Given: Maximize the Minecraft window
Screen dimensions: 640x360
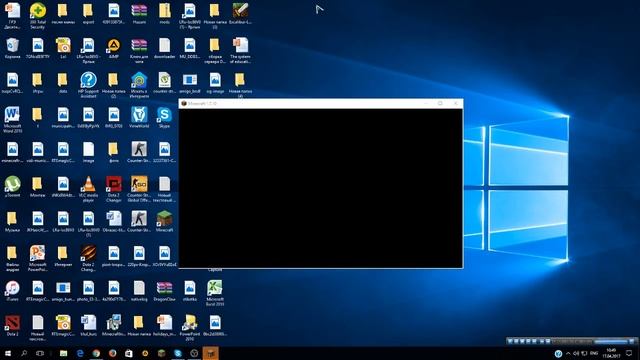Looking at the screenshot, I should point(440,104).
